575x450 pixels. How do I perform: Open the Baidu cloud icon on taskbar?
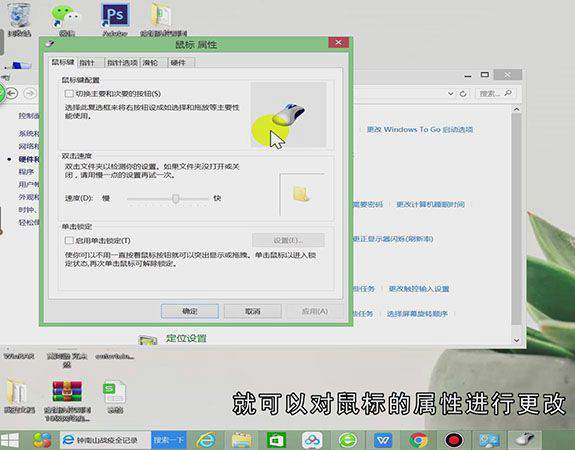[x=312, y=440]
